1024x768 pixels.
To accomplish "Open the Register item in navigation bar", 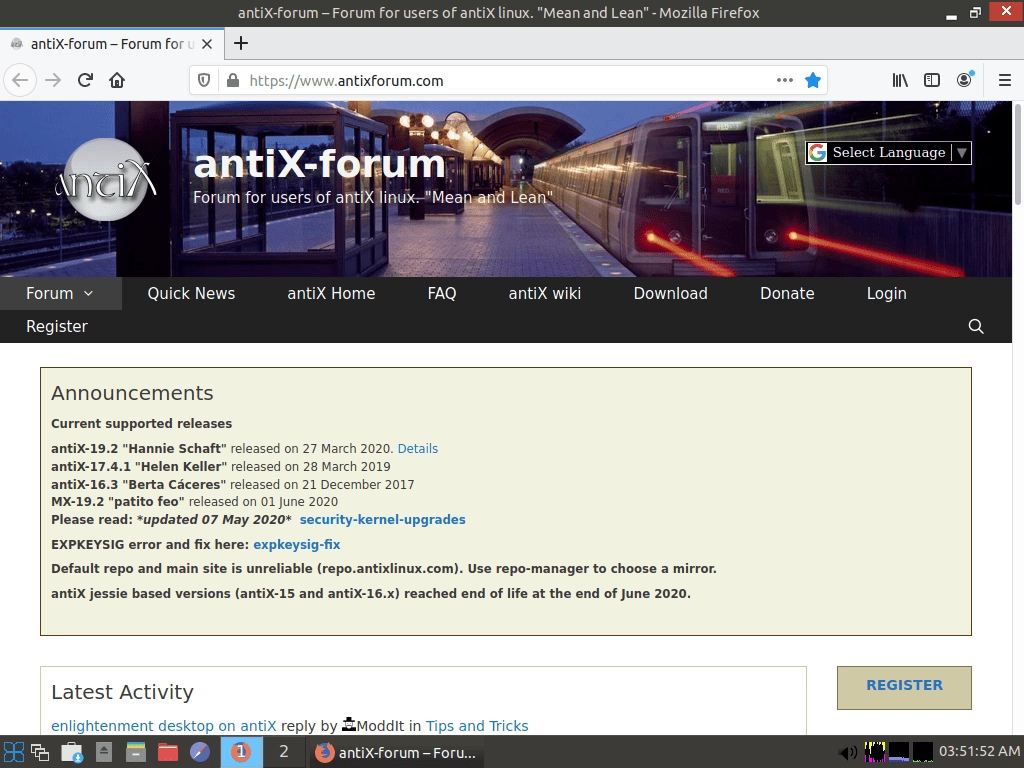I will [57, 326].
